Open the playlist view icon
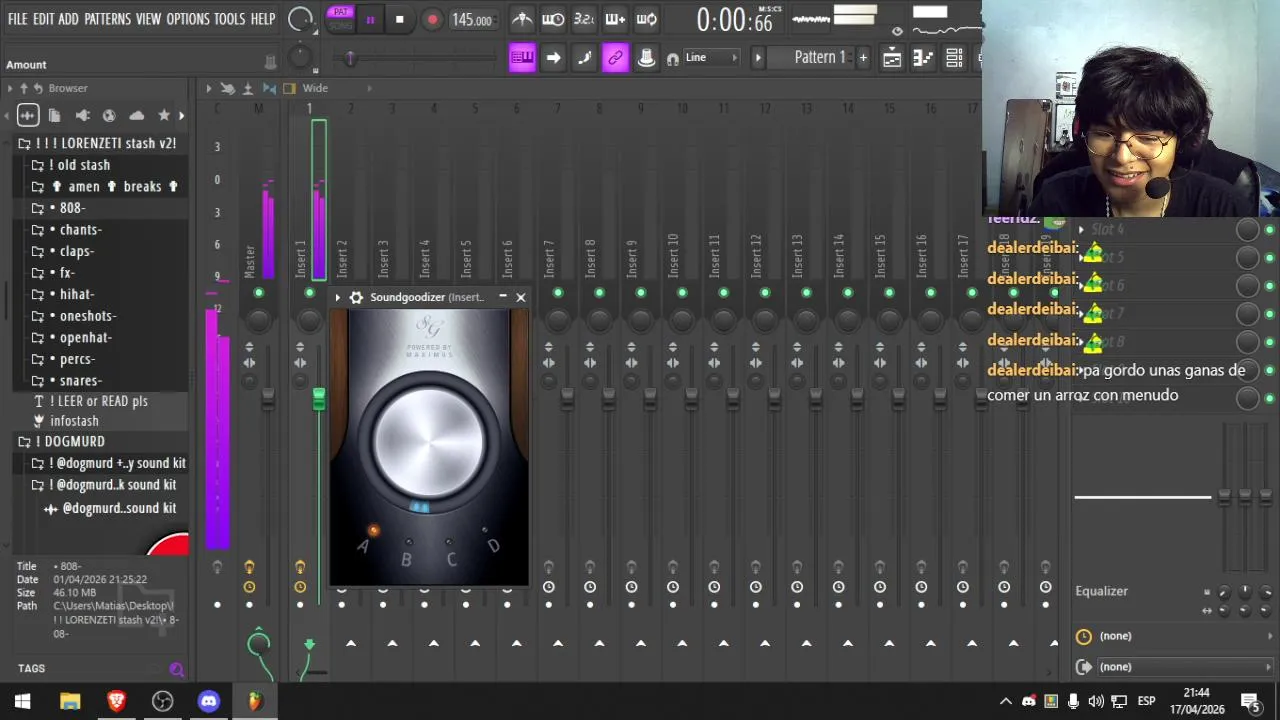The image size is (1280, 720). pos(892,58)
